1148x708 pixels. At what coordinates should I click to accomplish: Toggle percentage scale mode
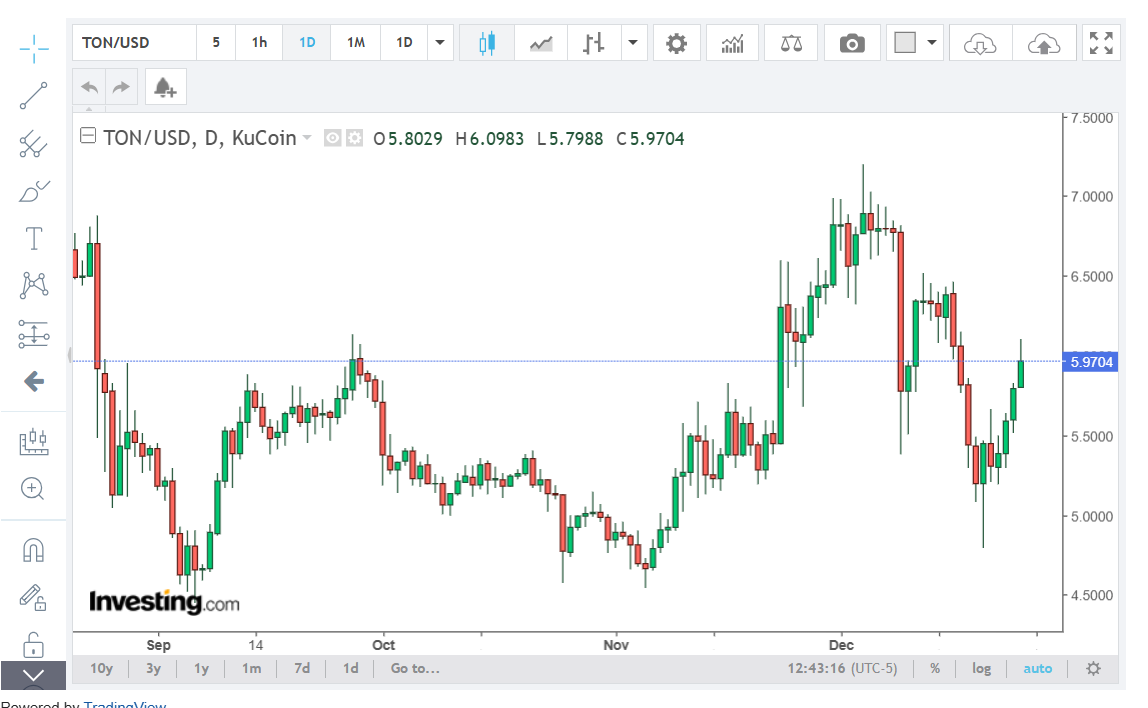[935, 668]
